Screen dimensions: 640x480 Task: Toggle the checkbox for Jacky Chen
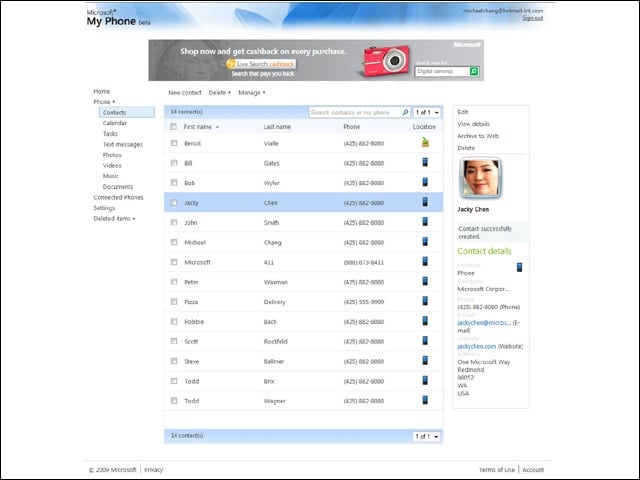point(174,202)
